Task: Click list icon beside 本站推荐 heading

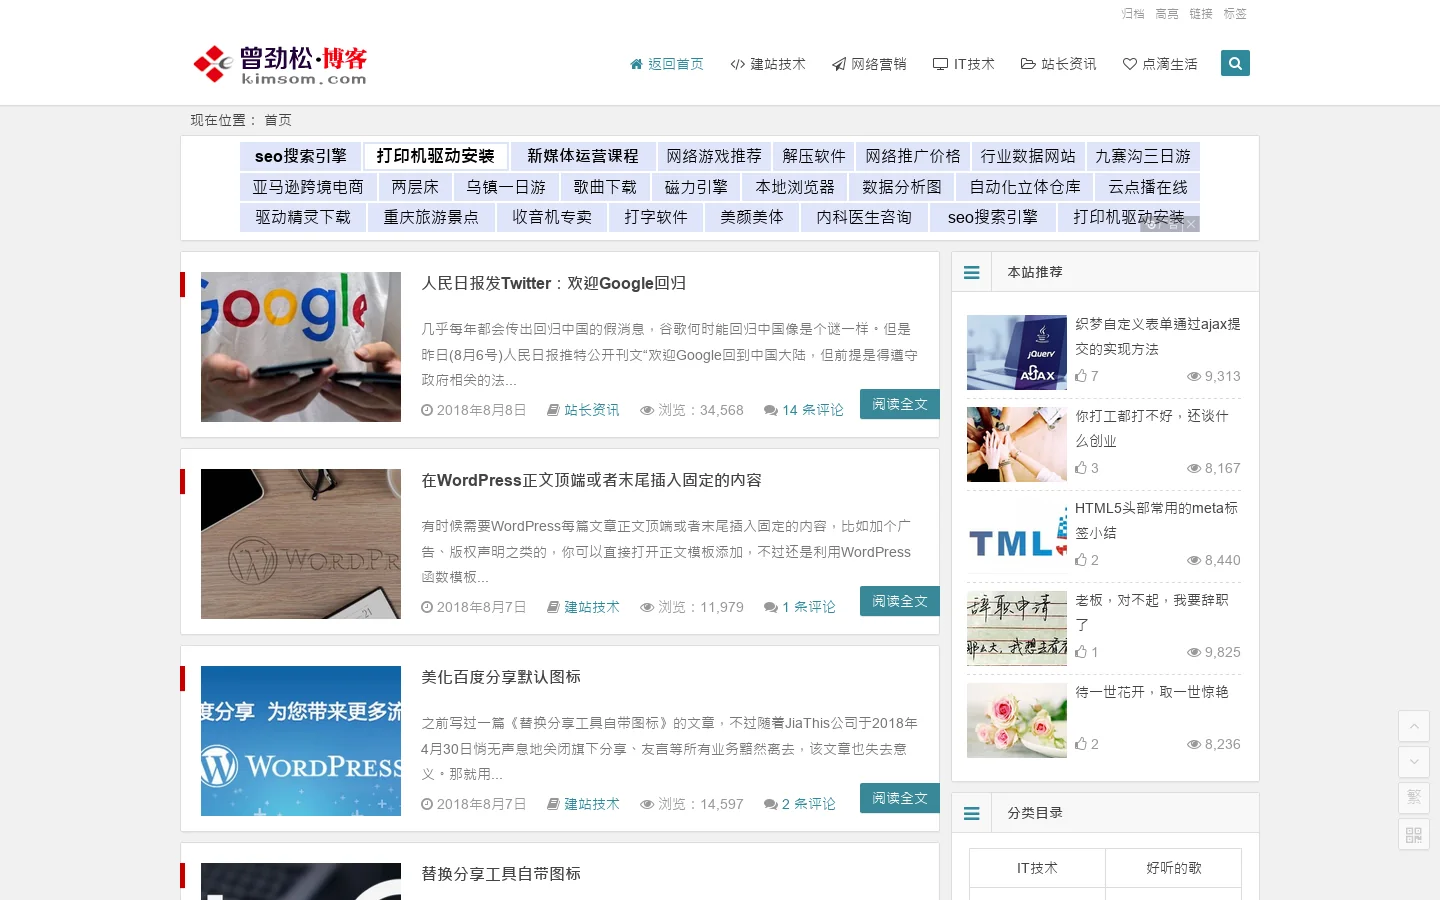Action: [x=971, y=272]
